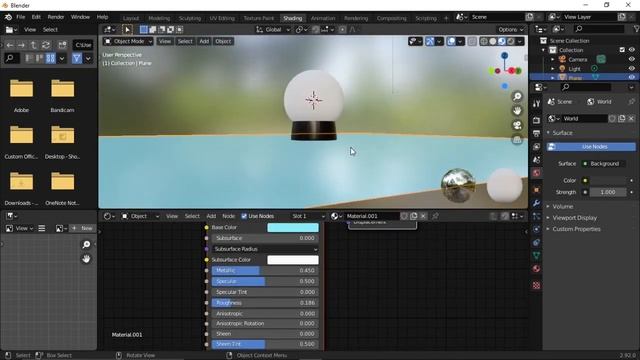The height and width of the screenshot is (360, 640).
Task: Open the Options dropdown in viewport
Action: click(510, 29)
